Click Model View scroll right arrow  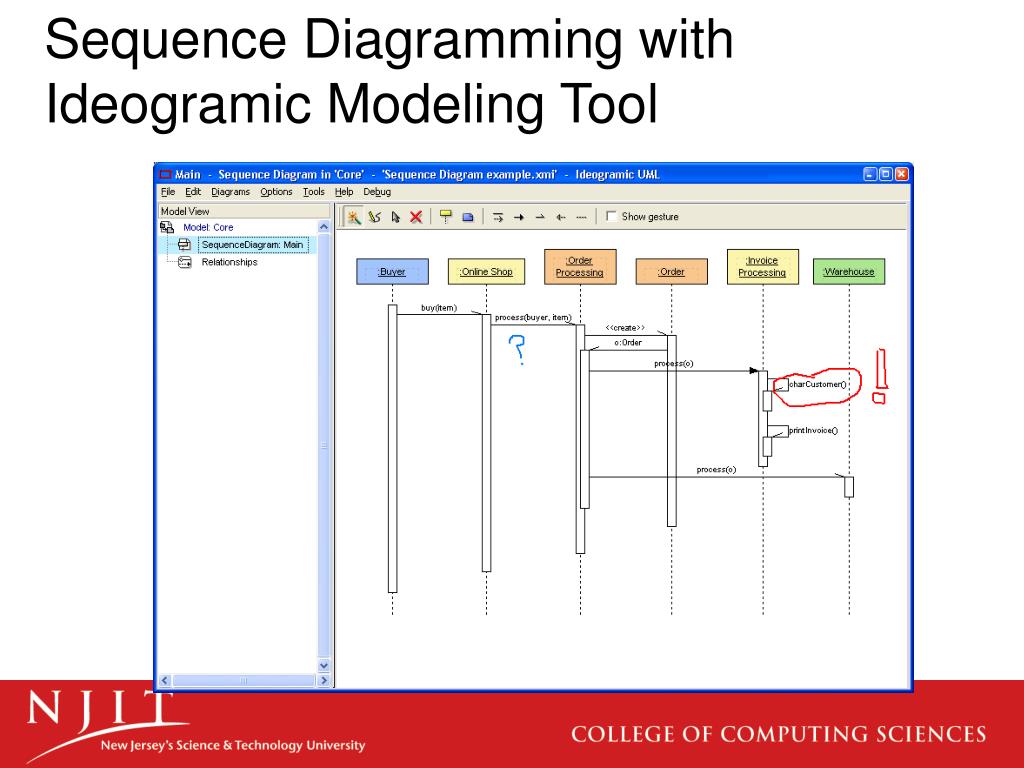tap(324, 680)
